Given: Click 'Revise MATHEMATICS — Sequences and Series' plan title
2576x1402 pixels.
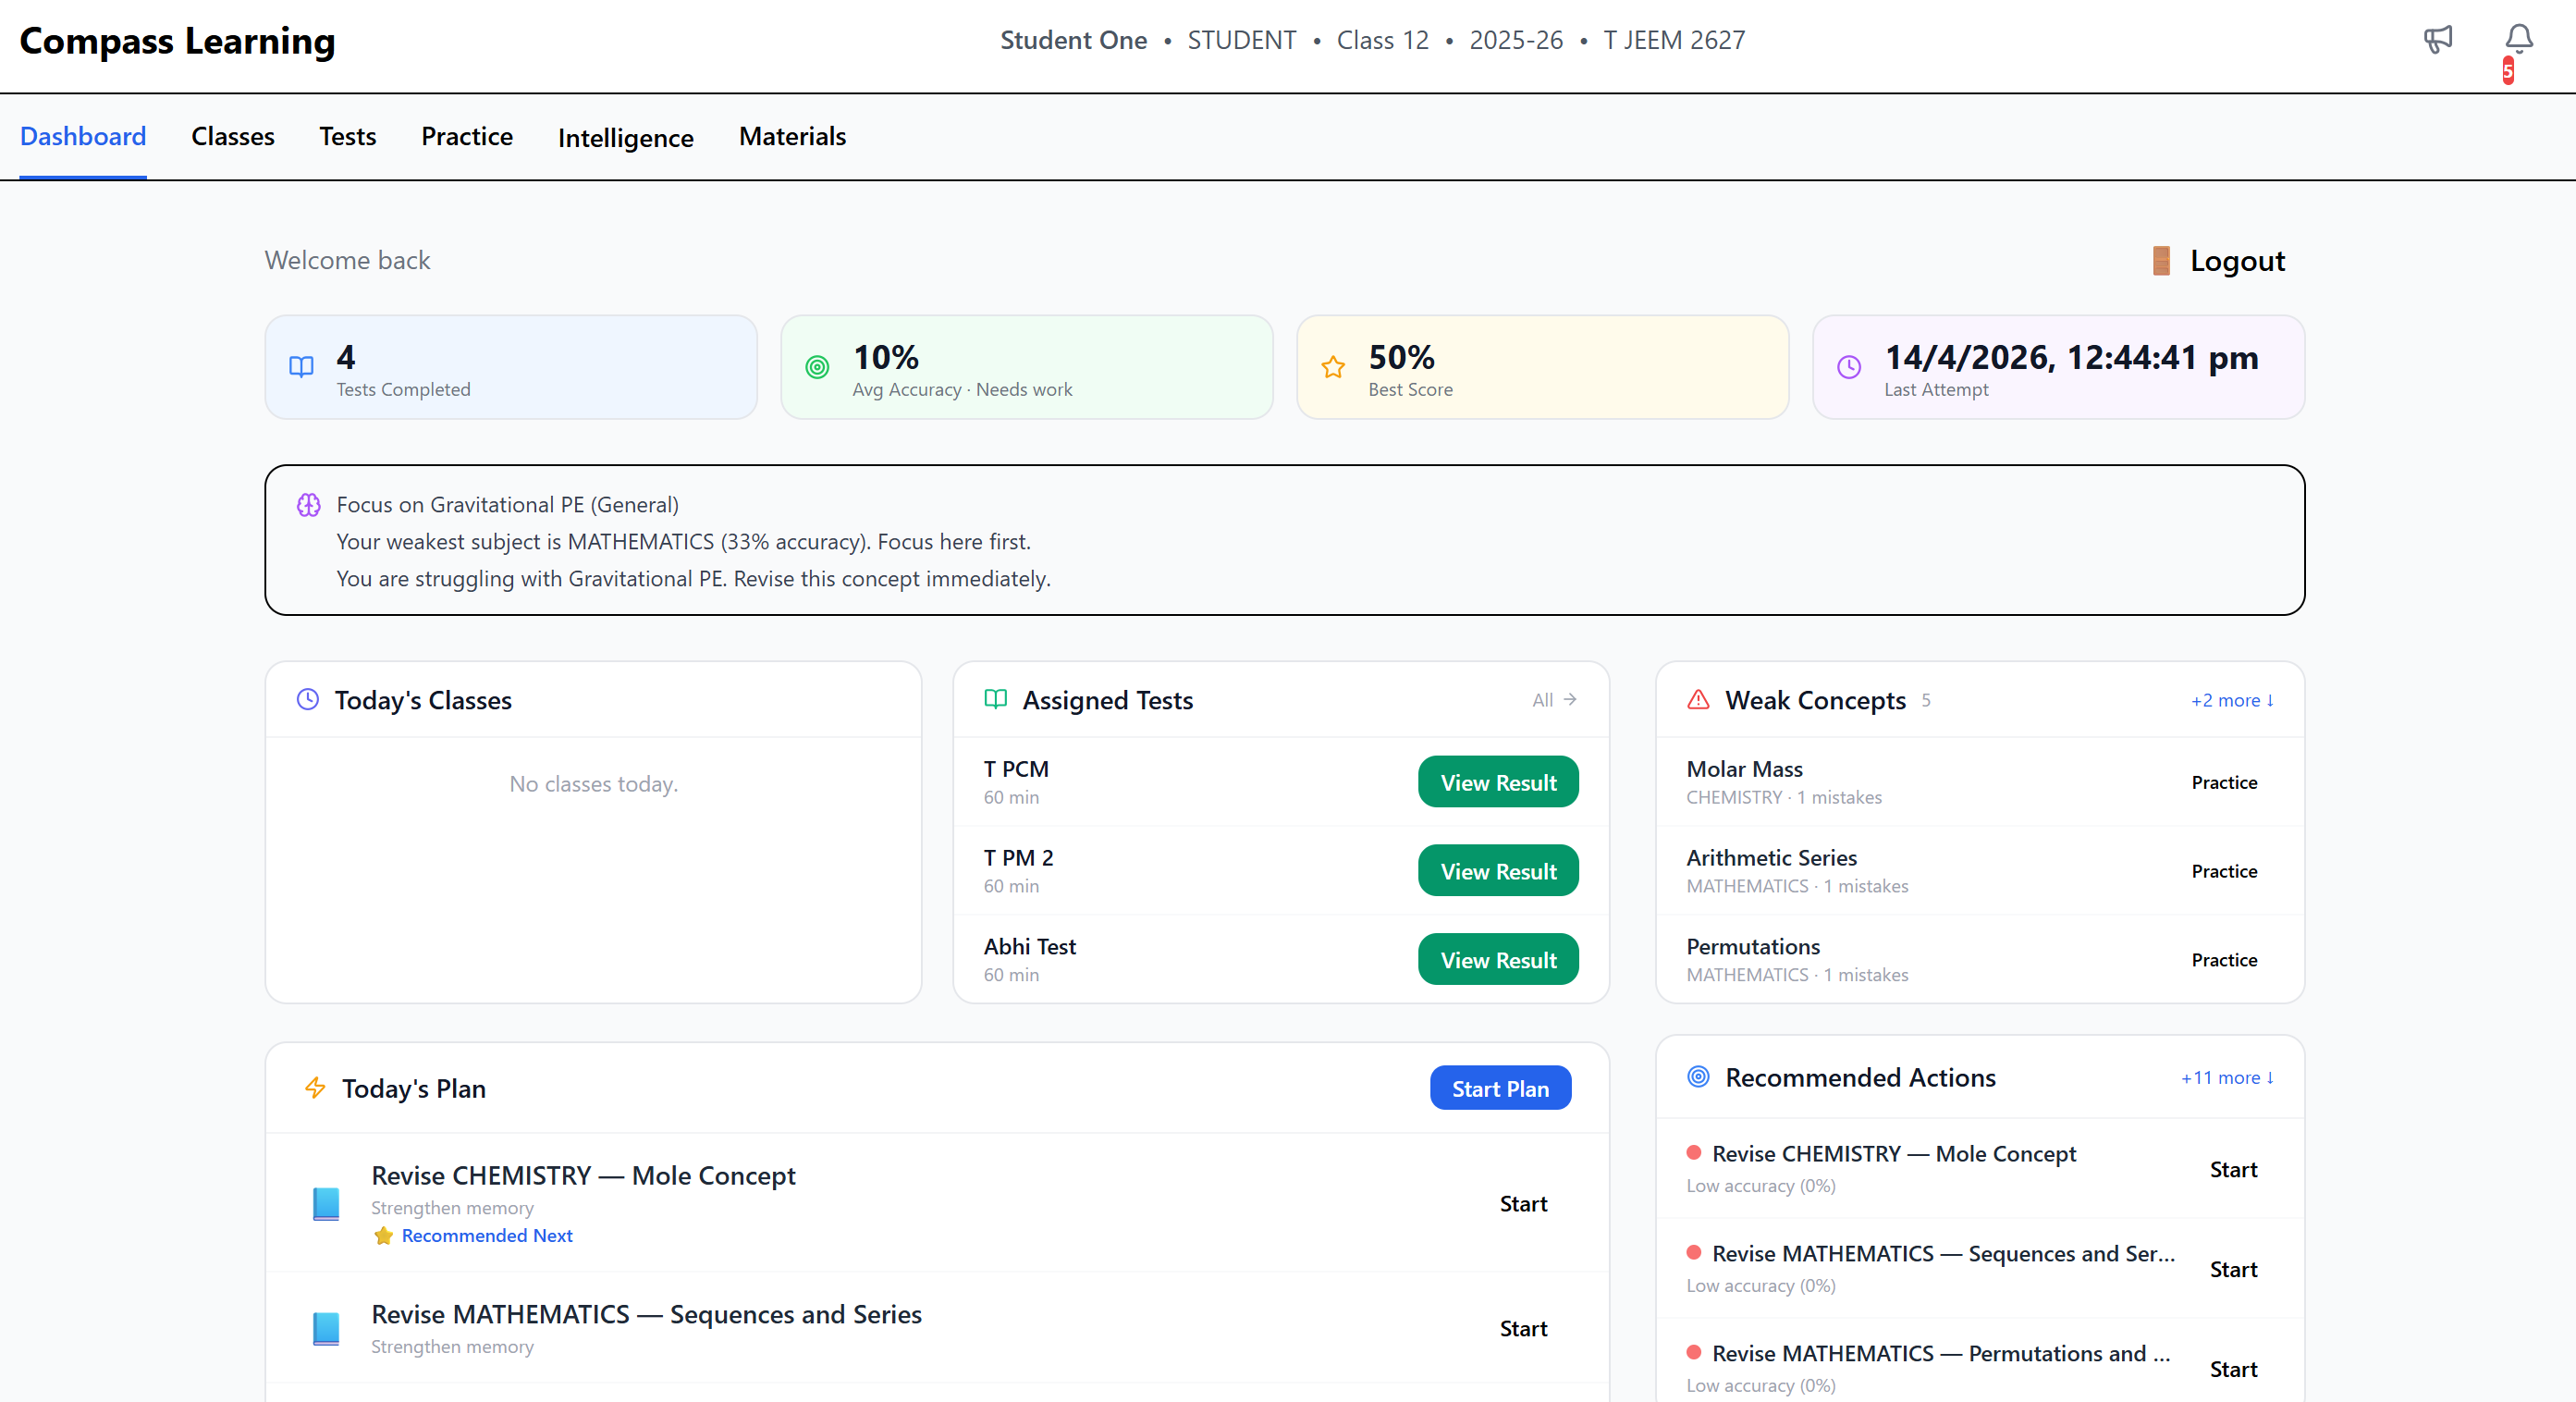Looking at the screenshot, I should [x=646, y=1315].
